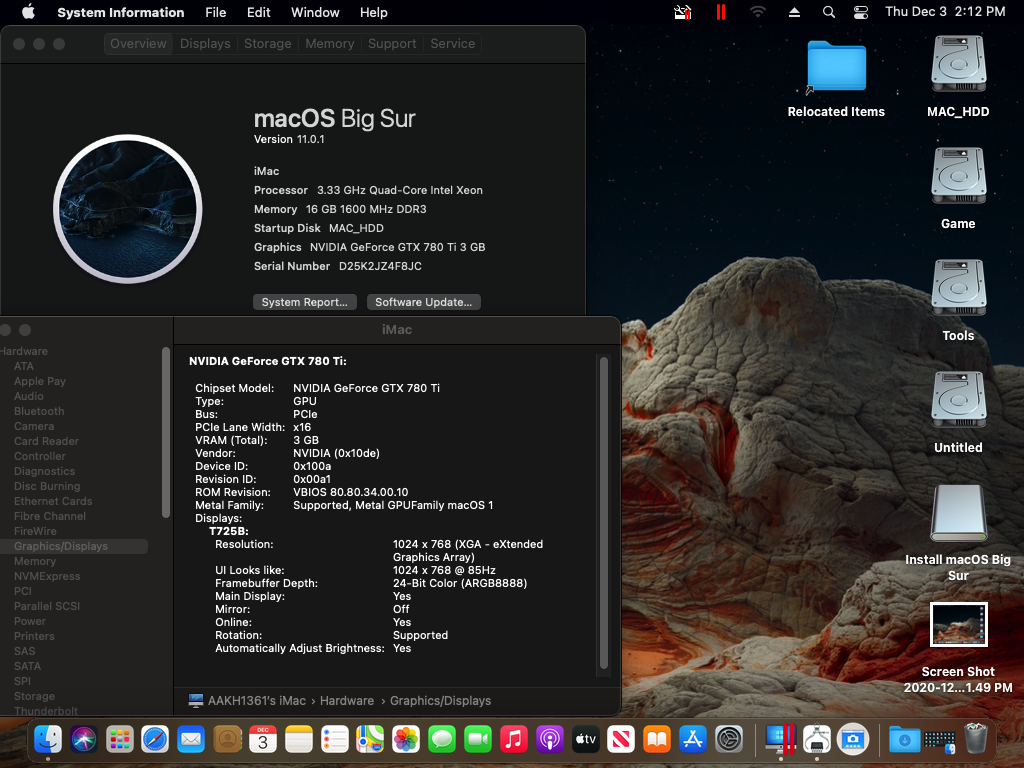Image resolution: width=1024 pixels, height=768 pixels.
Task: Open Books app in the Dock
Action: pos(657,740)
